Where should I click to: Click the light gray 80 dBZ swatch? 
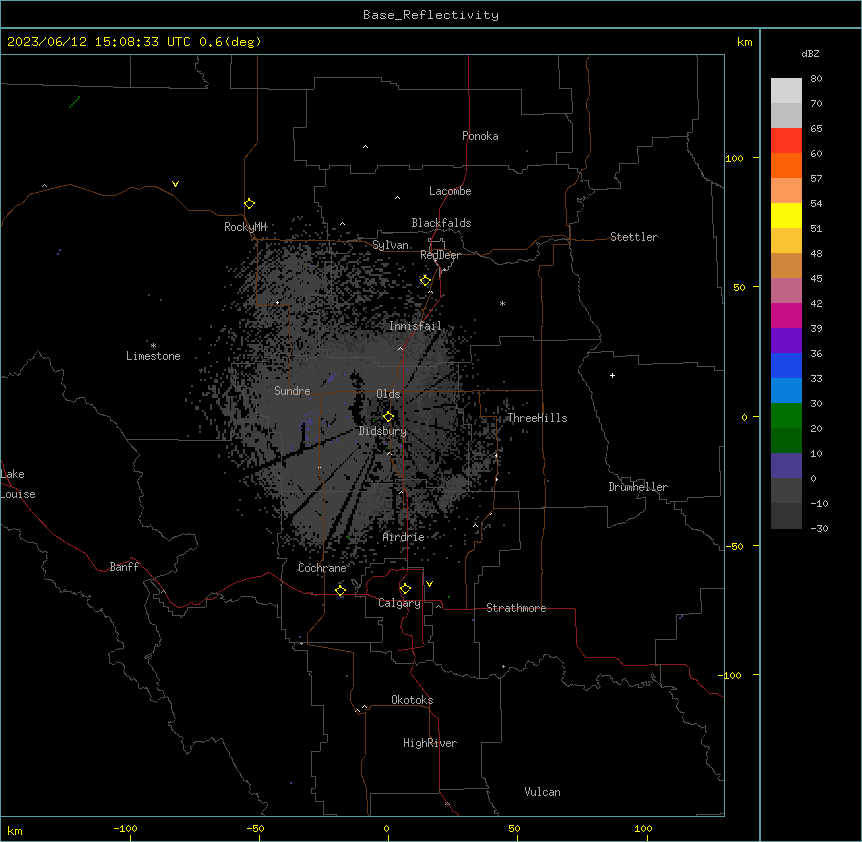[x=786, y=90]
